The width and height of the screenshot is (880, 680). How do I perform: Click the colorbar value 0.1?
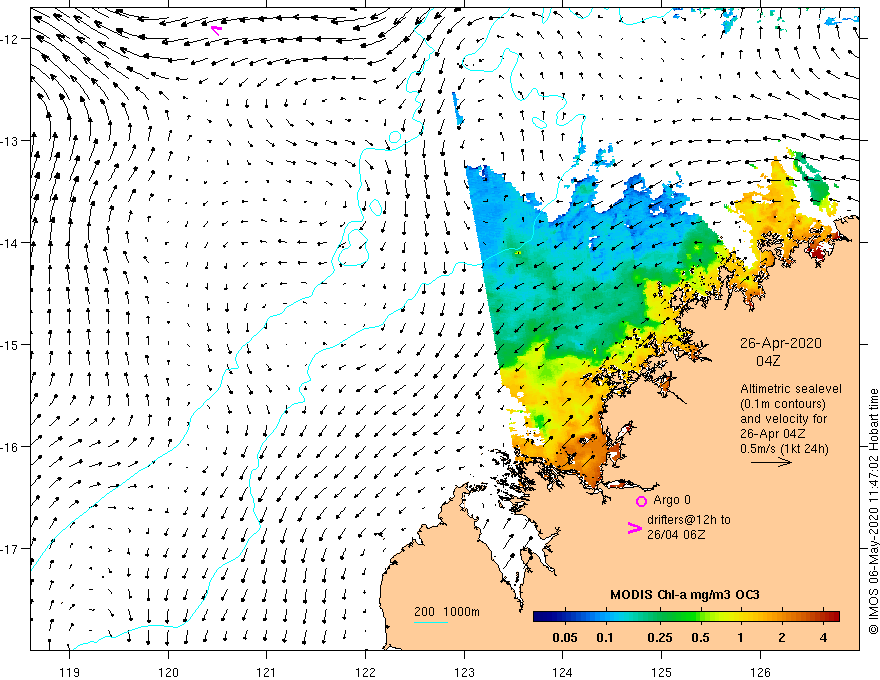[605, 638]
